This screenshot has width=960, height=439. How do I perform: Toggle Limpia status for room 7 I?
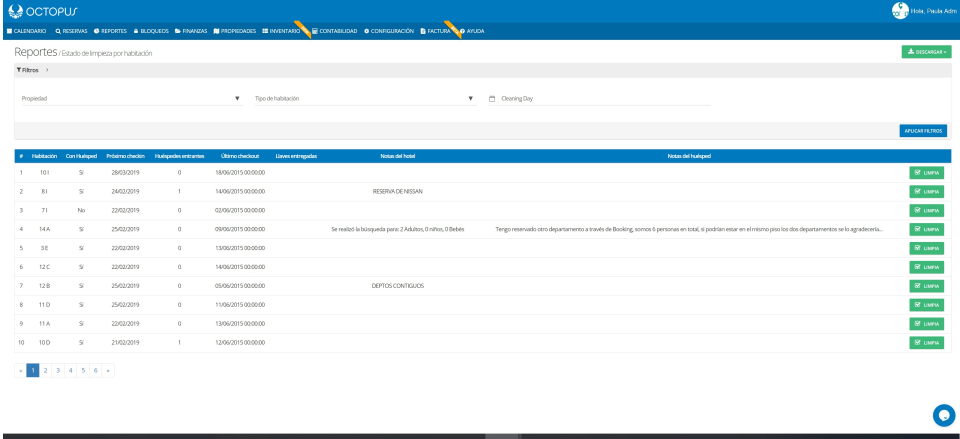coord(927,210)
